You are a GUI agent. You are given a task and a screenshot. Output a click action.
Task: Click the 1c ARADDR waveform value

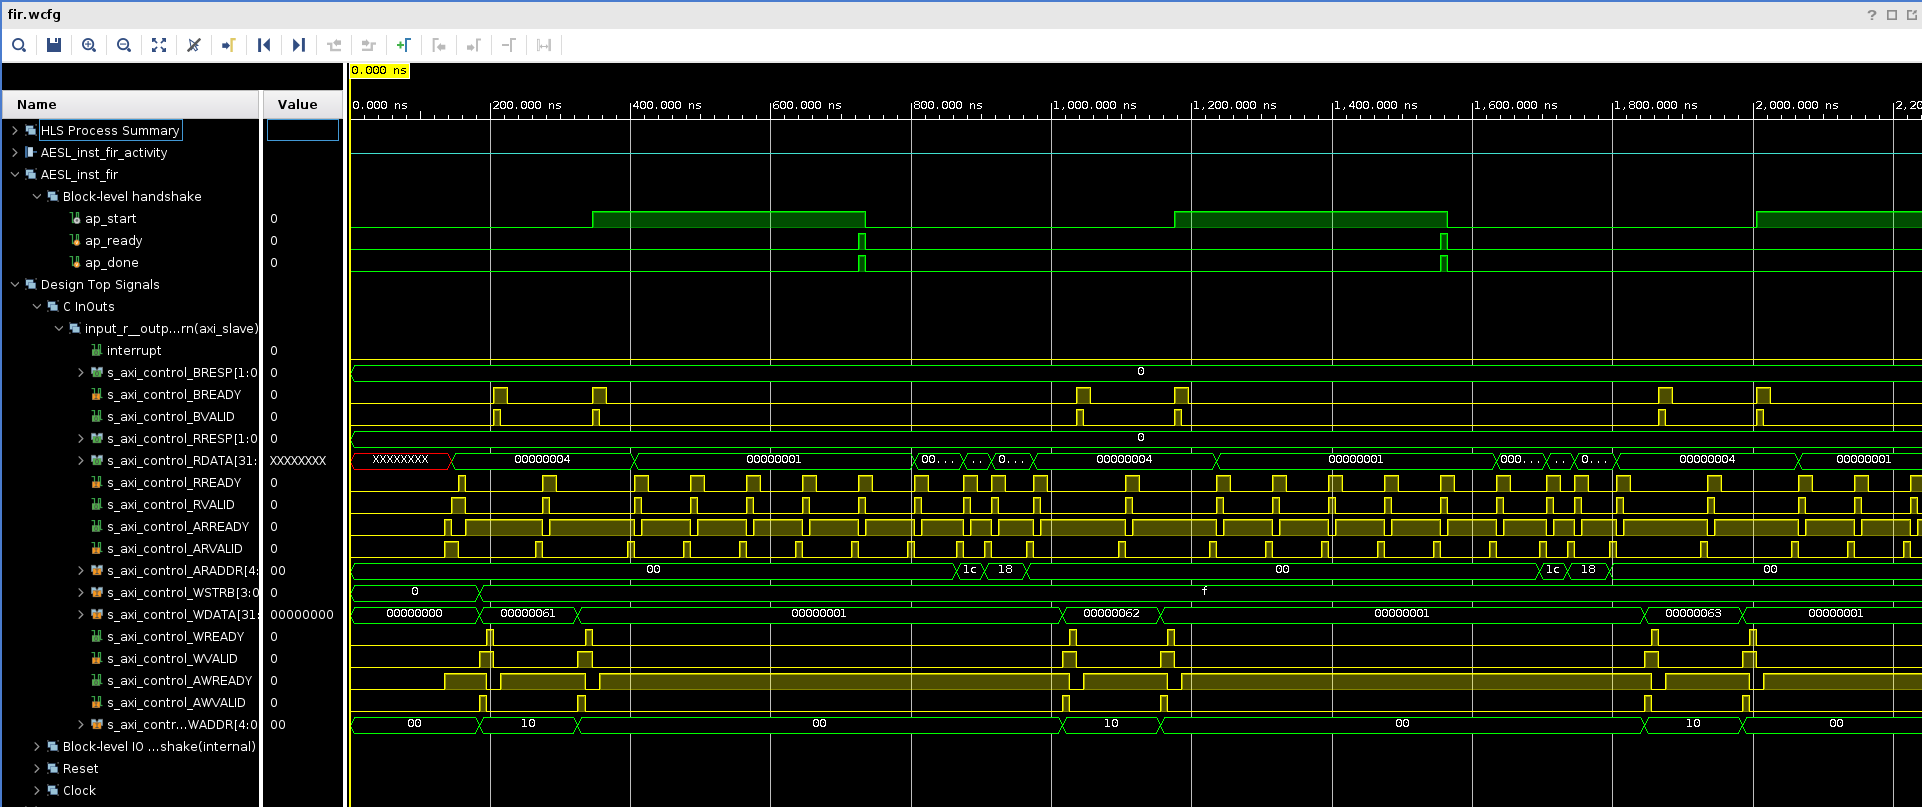click(x=970, y=570)
